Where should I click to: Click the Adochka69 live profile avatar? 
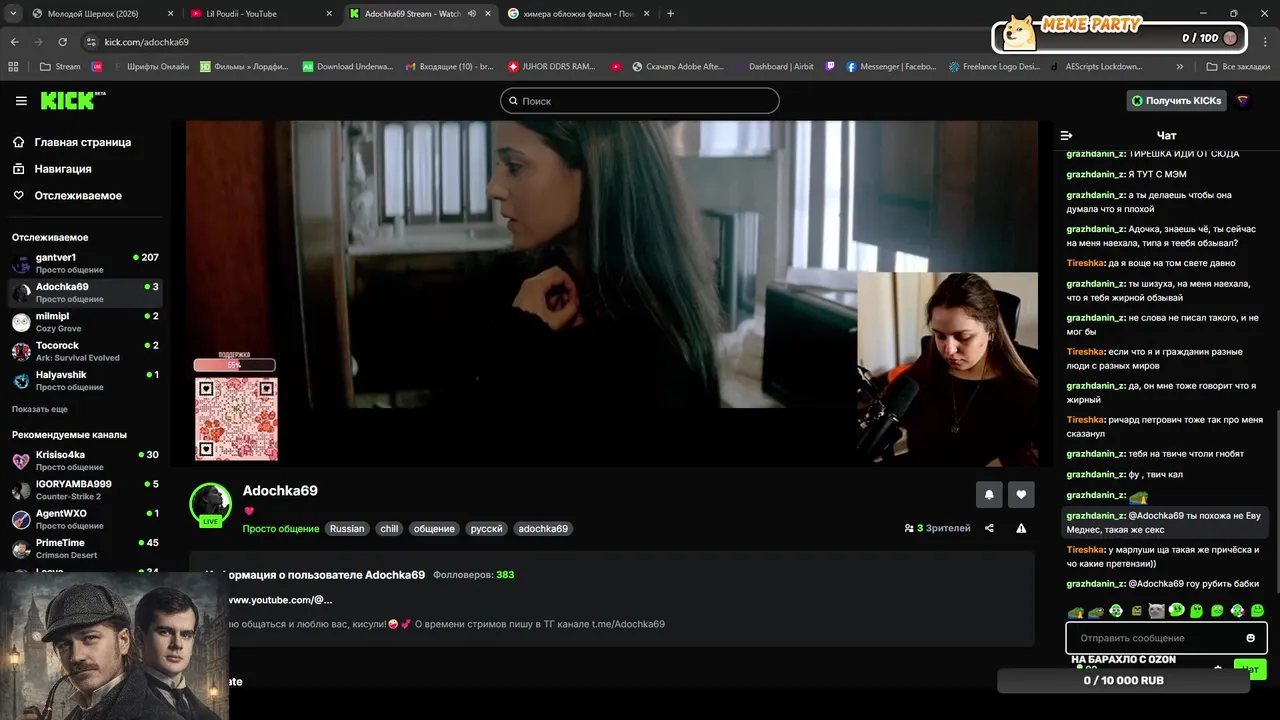pyautogui.click(x=211, y=504)
